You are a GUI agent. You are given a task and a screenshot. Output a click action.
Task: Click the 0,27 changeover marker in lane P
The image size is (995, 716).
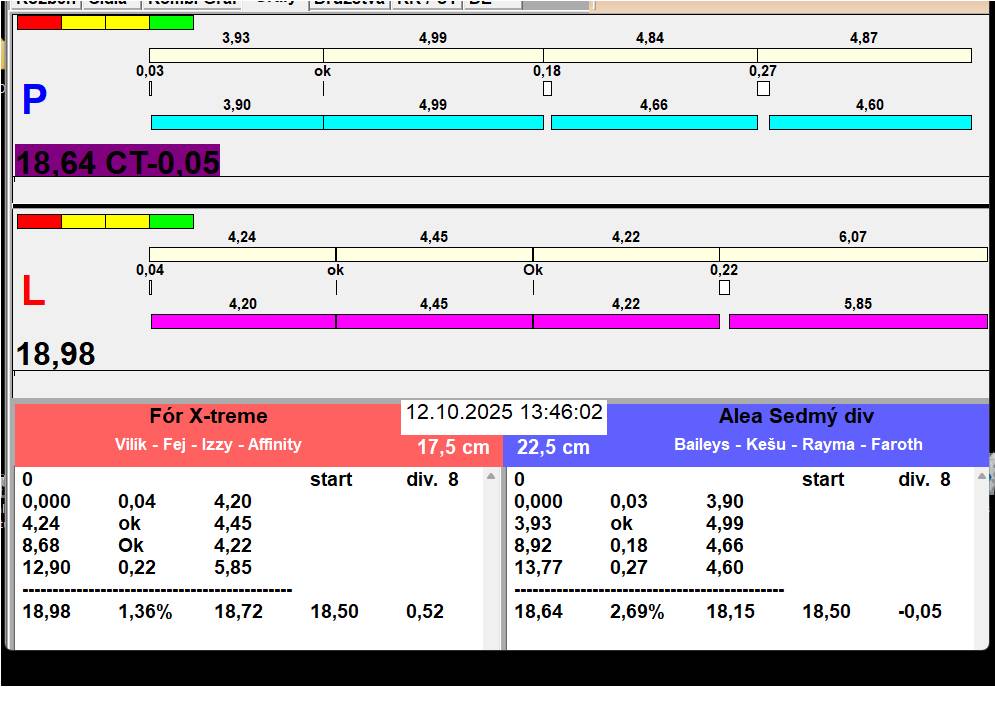tap(763, 89)
